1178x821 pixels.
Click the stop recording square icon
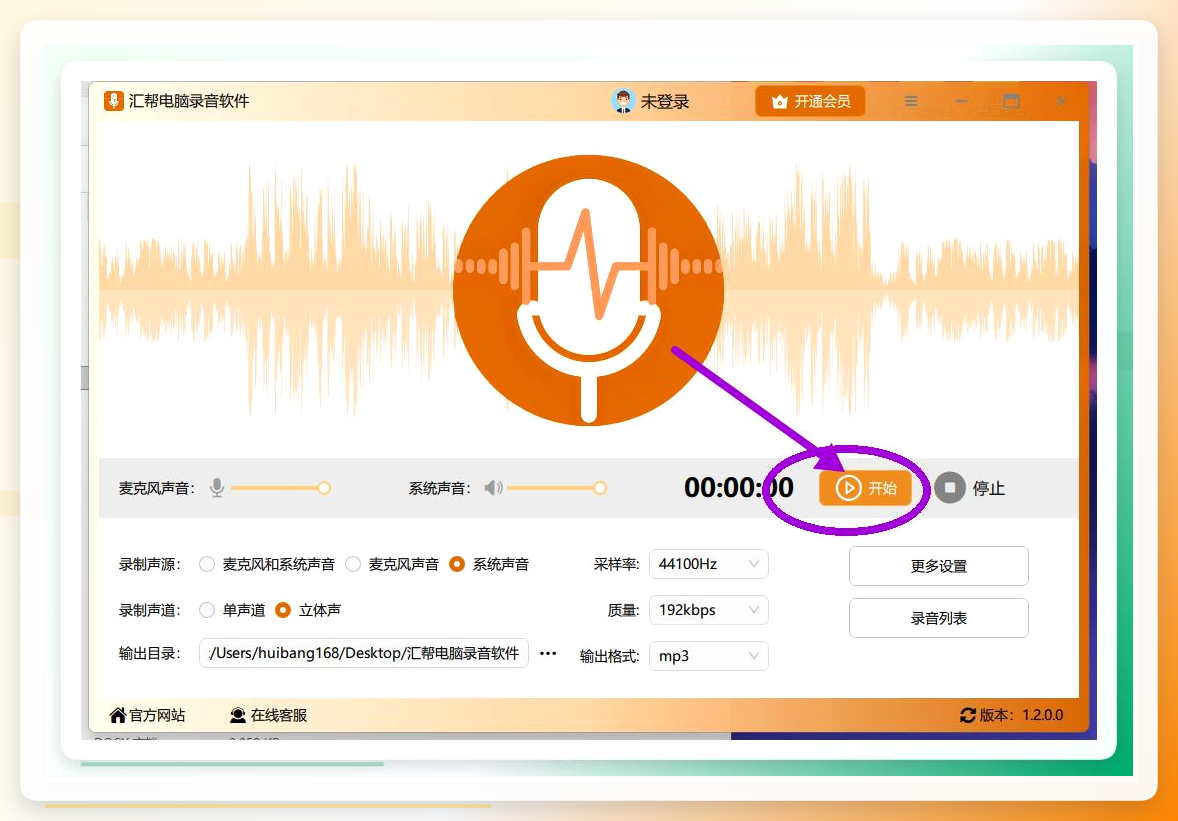pos(950,487)
